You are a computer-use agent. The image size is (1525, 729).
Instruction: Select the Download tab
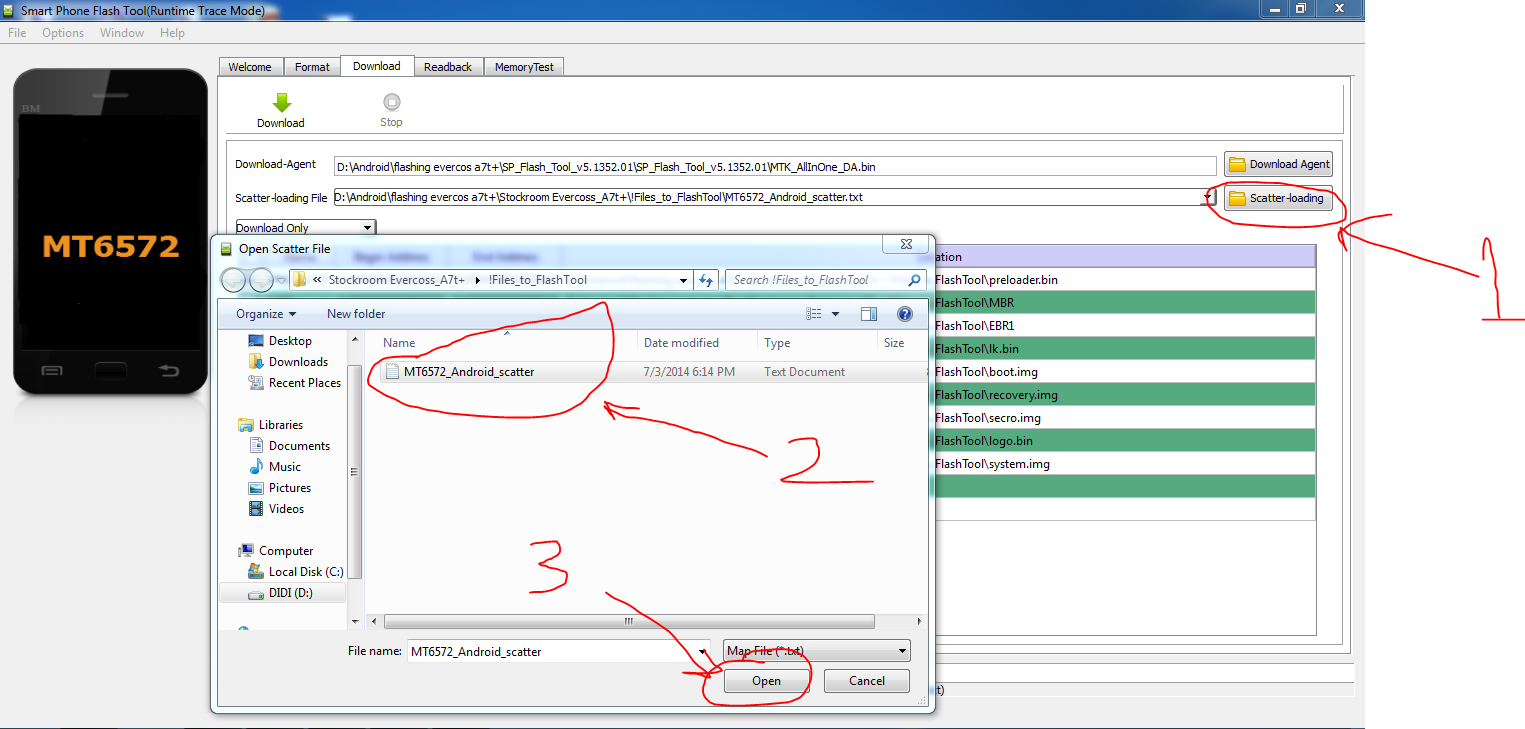coord(377,66)
